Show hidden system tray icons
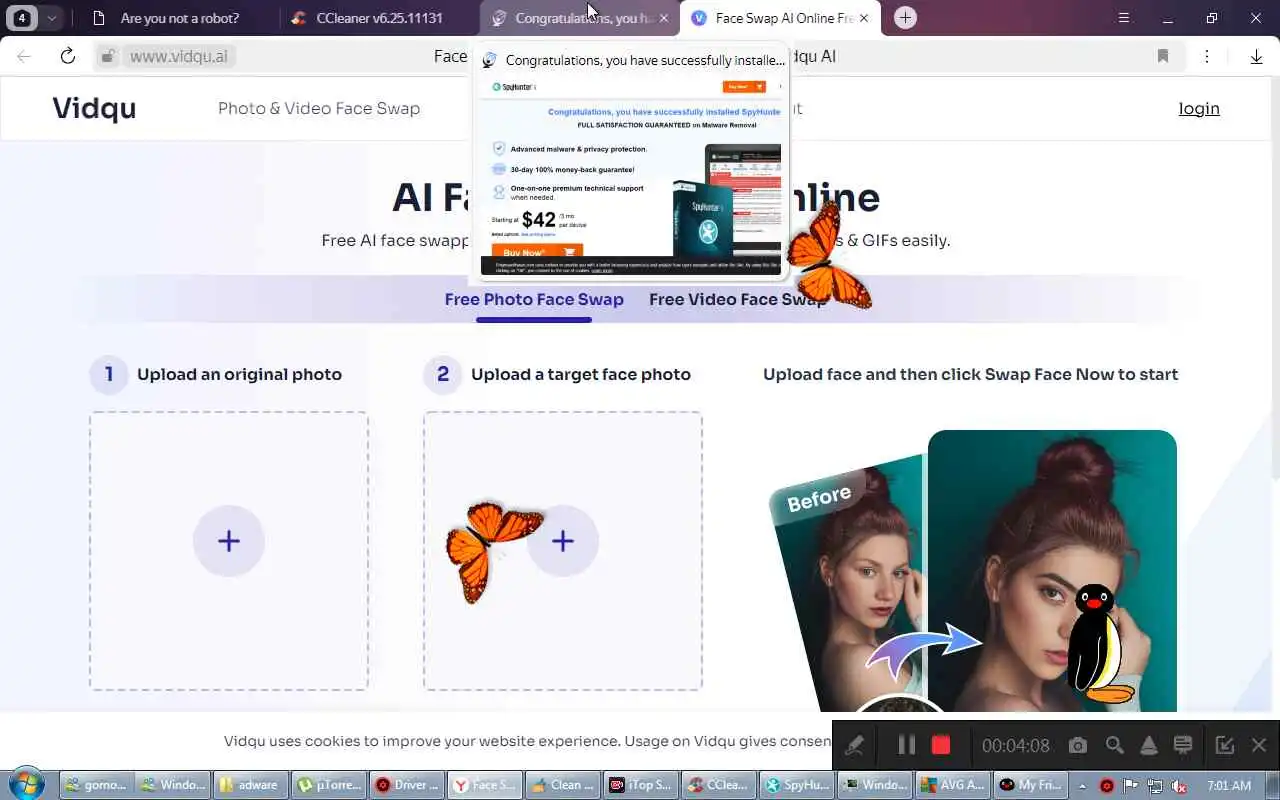1280x800 pixels. 1082,786
